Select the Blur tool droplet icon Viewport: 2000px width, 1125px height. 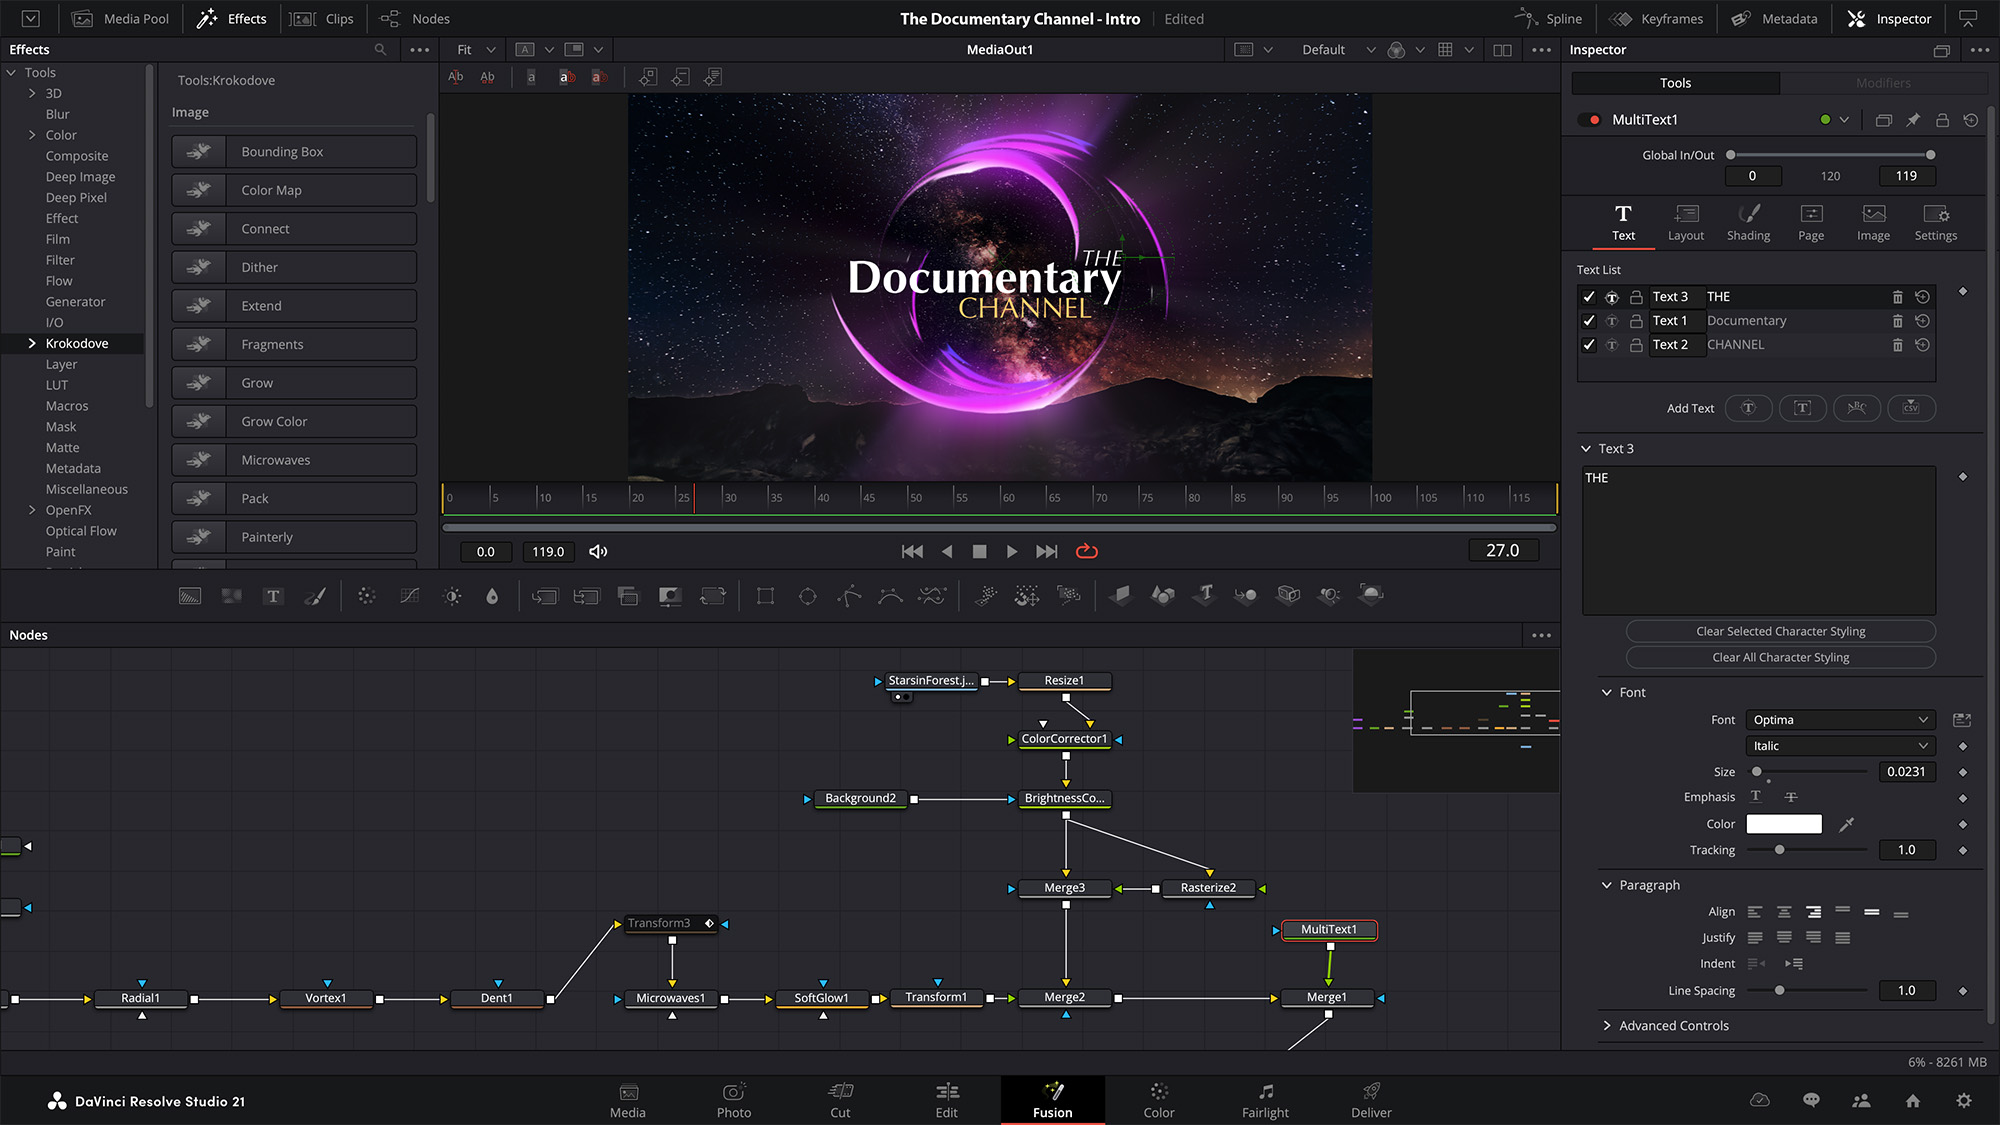click(x=490, y=595)
